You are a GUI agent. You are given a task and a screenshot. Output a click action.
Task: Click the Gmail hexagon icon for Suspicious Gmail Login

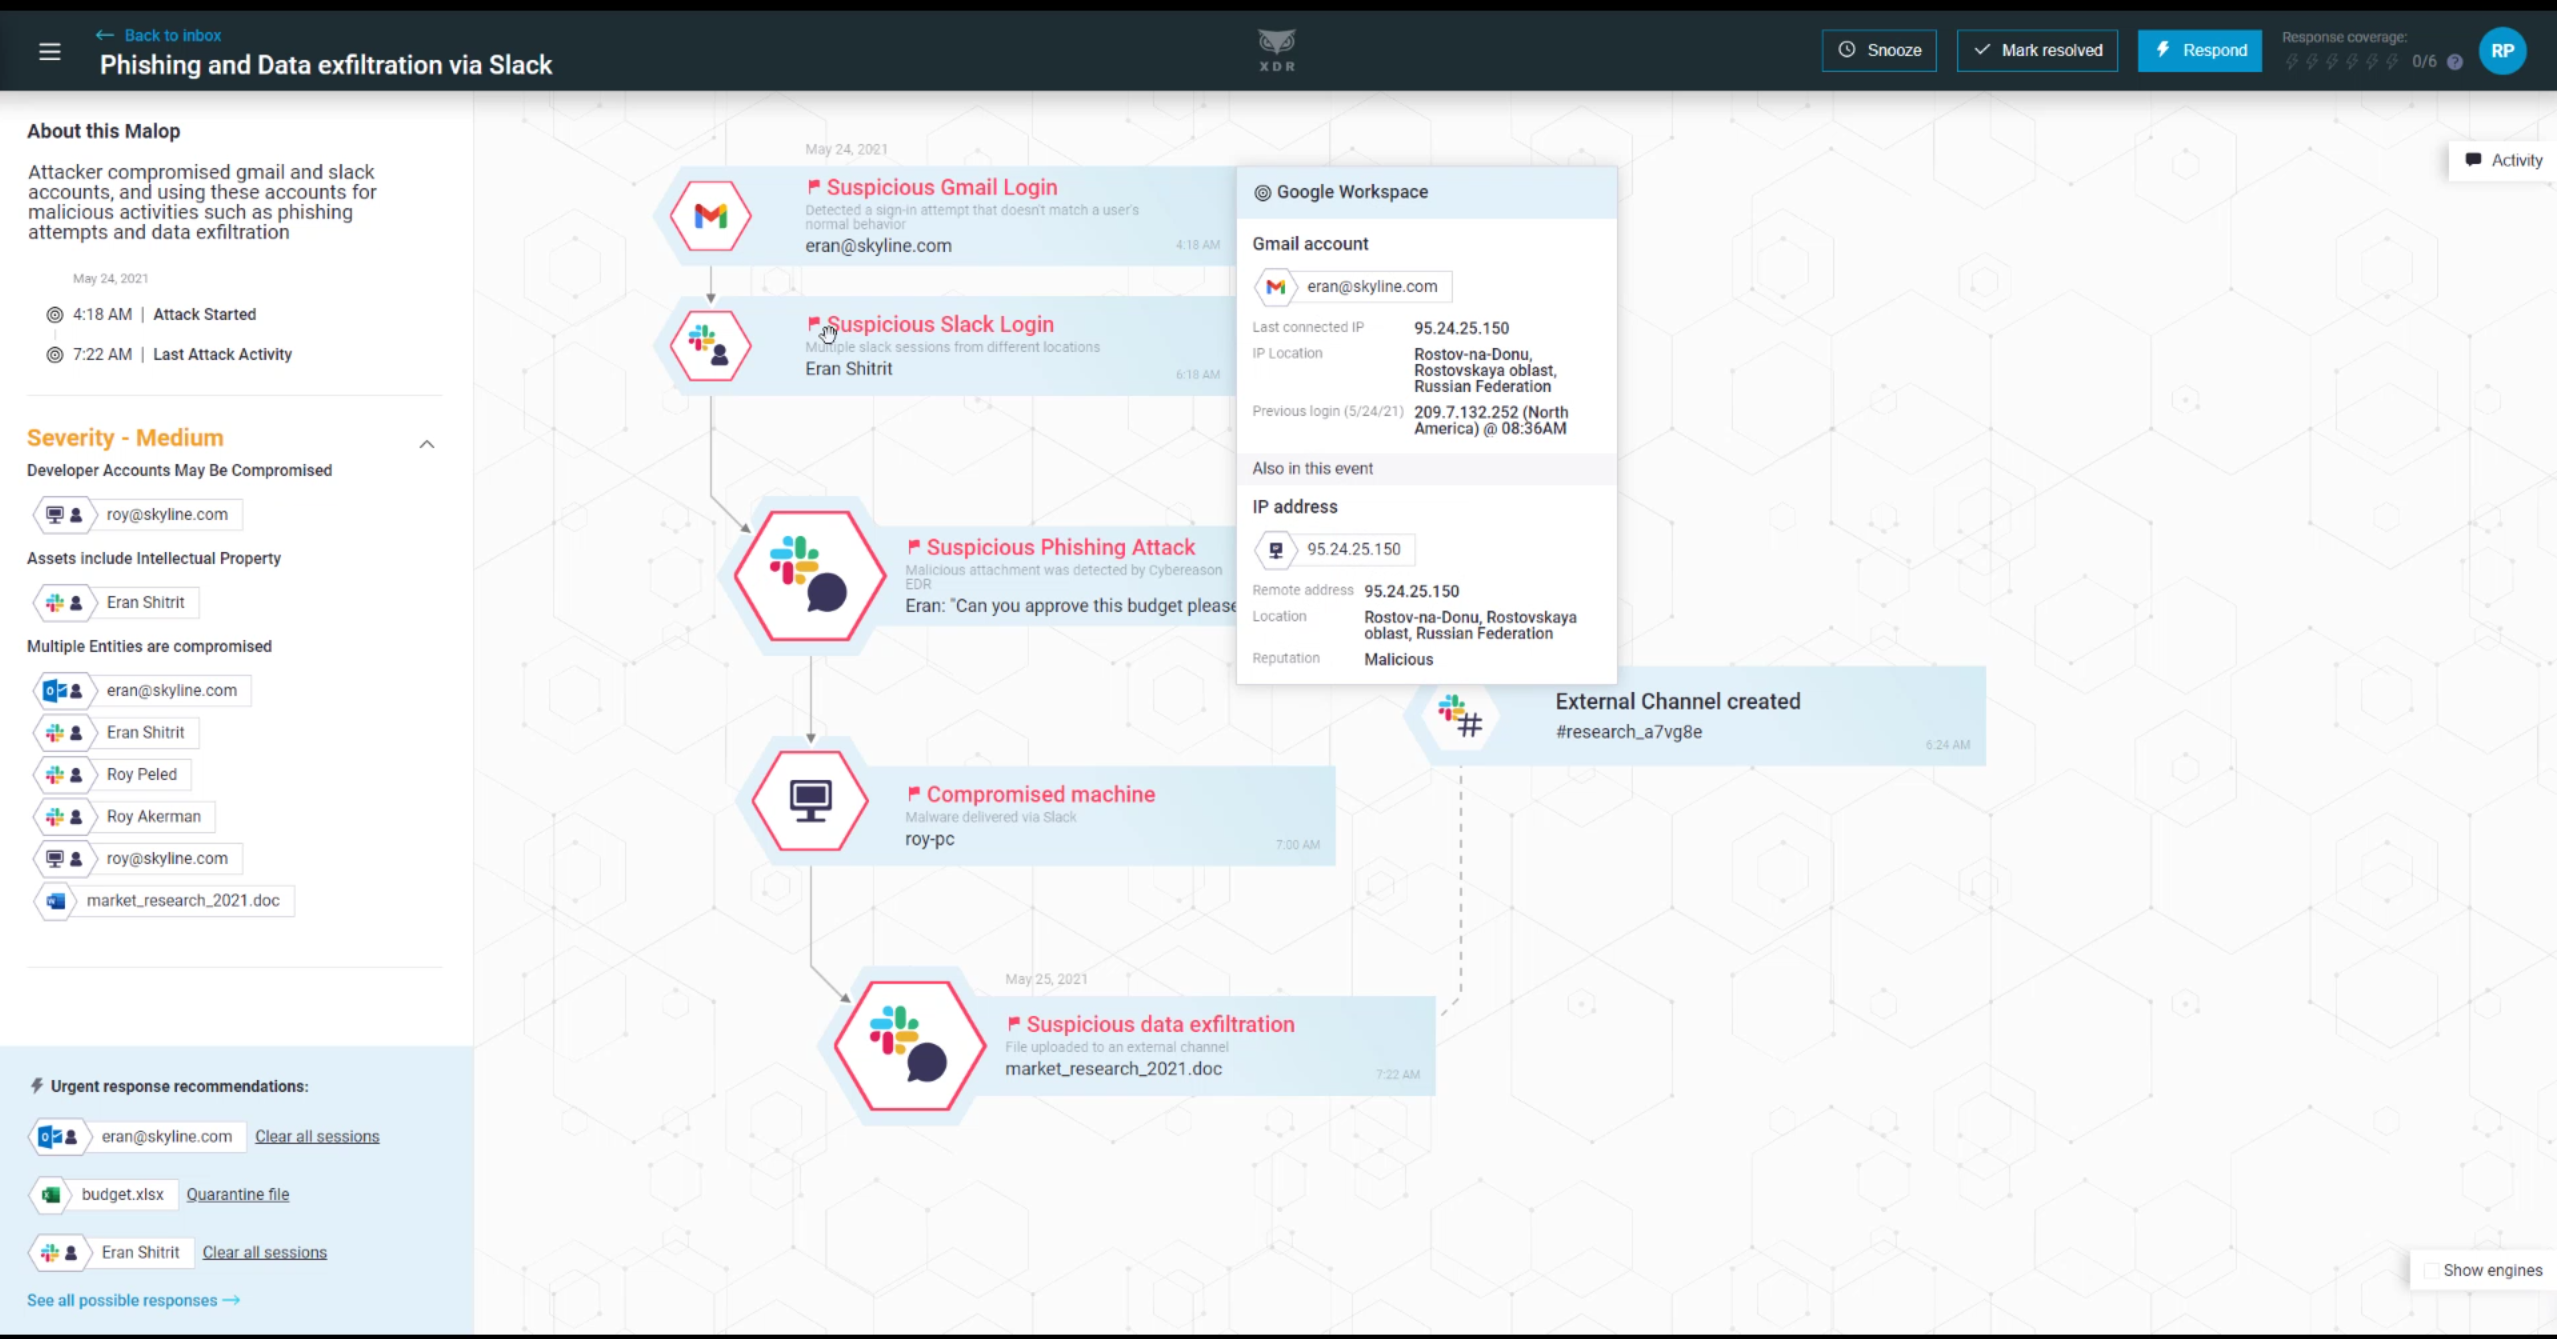point(710,216)
